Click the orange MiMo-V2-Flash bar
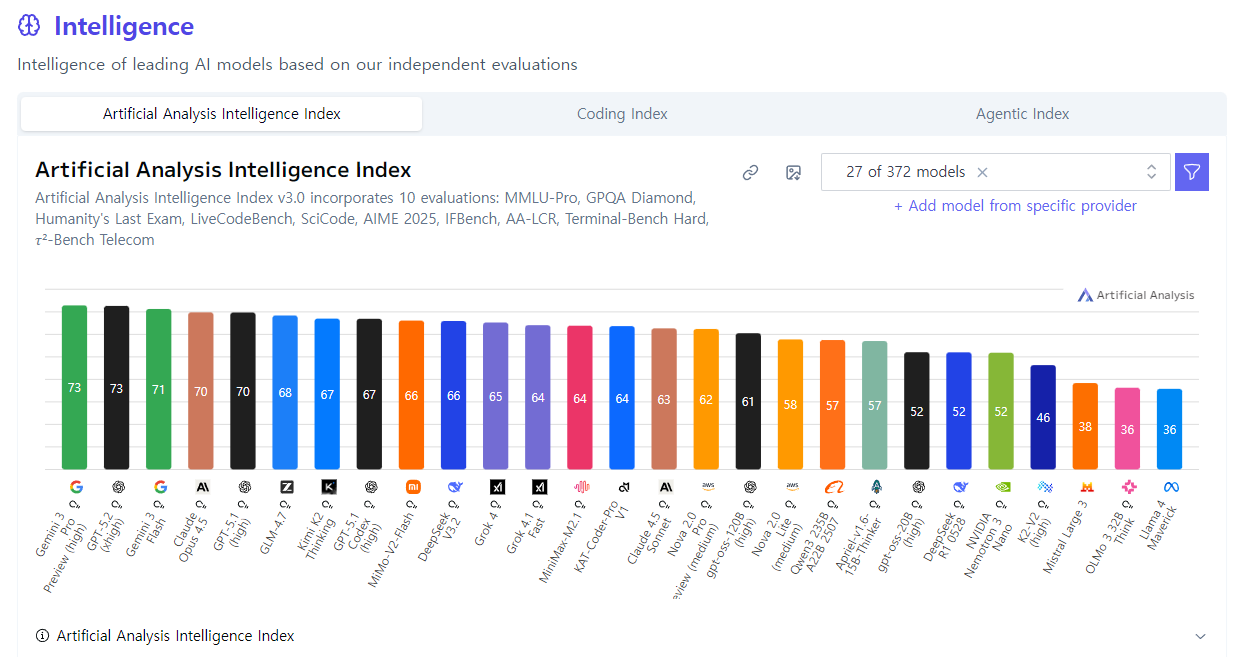The width and height of the screenshot is (1237, 657). coord(412,395)
